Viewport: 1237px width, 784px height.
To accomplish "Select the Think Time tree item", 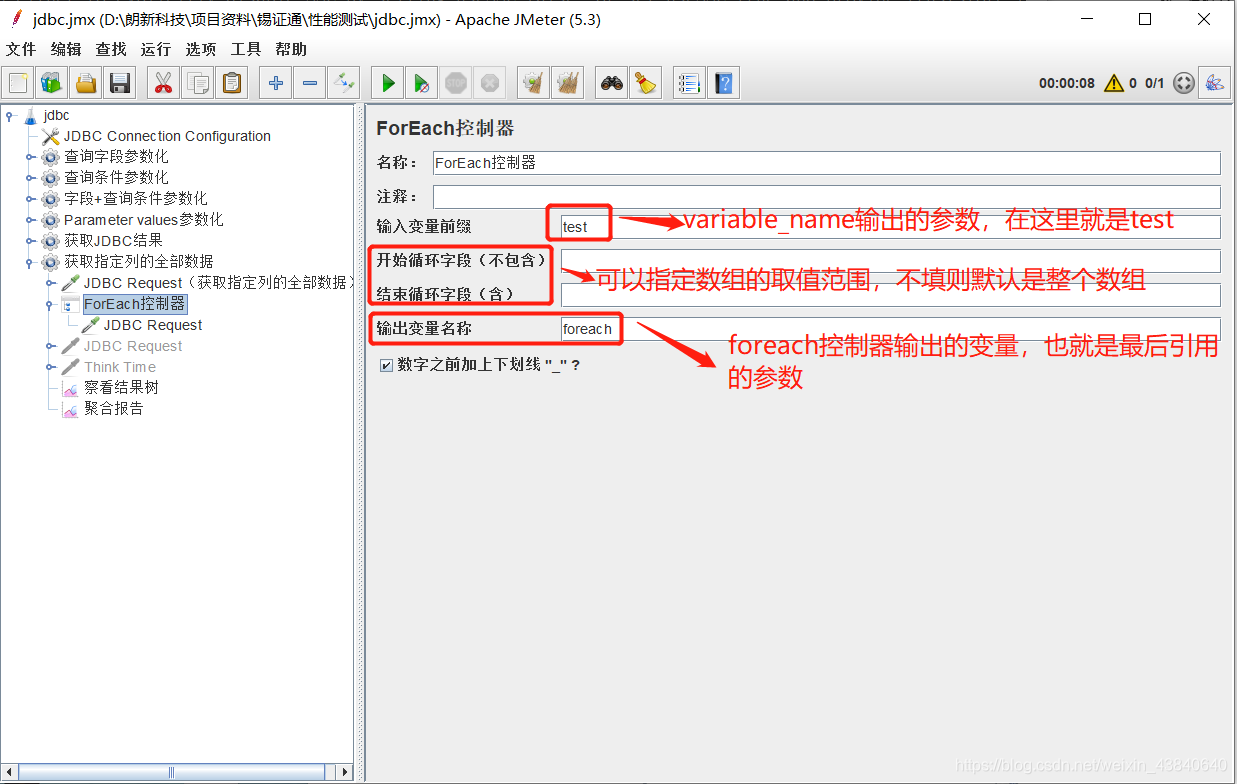I will 120,367.
